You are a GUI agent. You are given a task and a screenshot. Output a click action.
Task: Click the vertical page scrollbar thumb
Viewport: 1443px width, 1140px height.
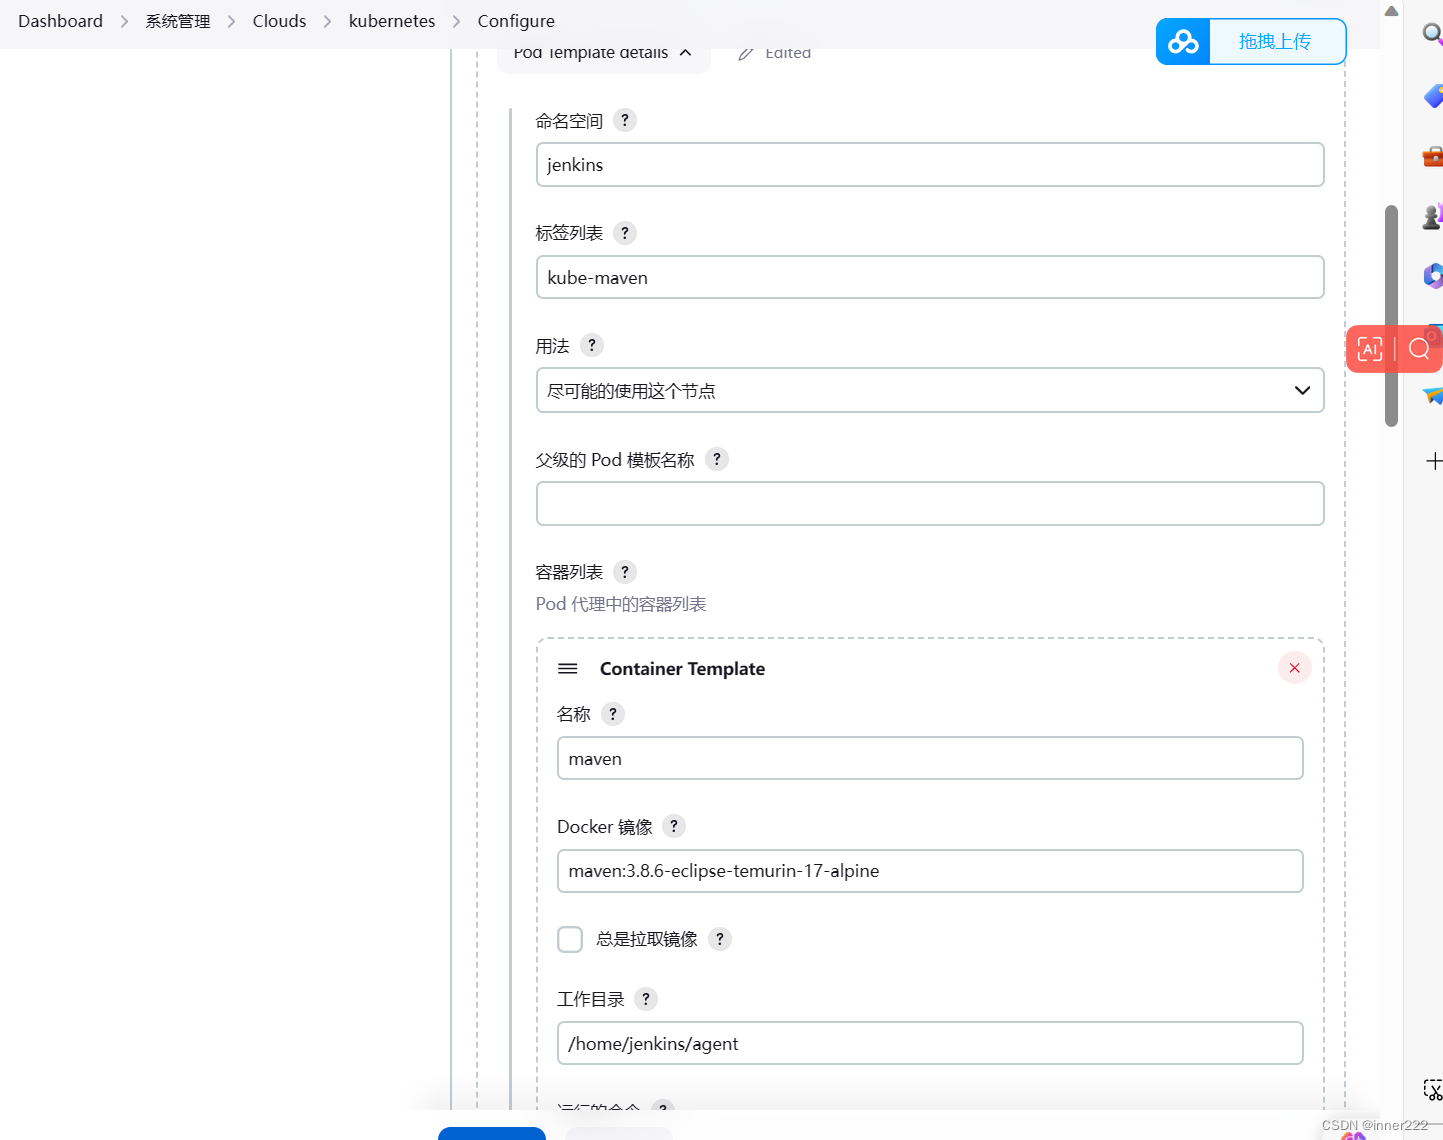point(1391,316)
